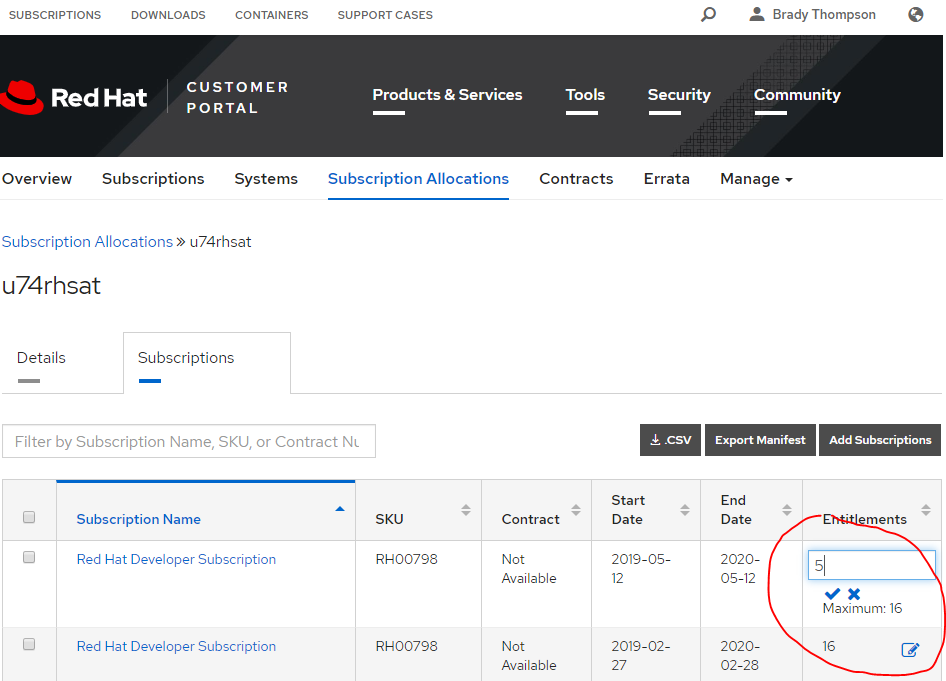Open Subscription Allocations breadcrumb link
This screenshot has width=946, height=681.
click(87, 242)
